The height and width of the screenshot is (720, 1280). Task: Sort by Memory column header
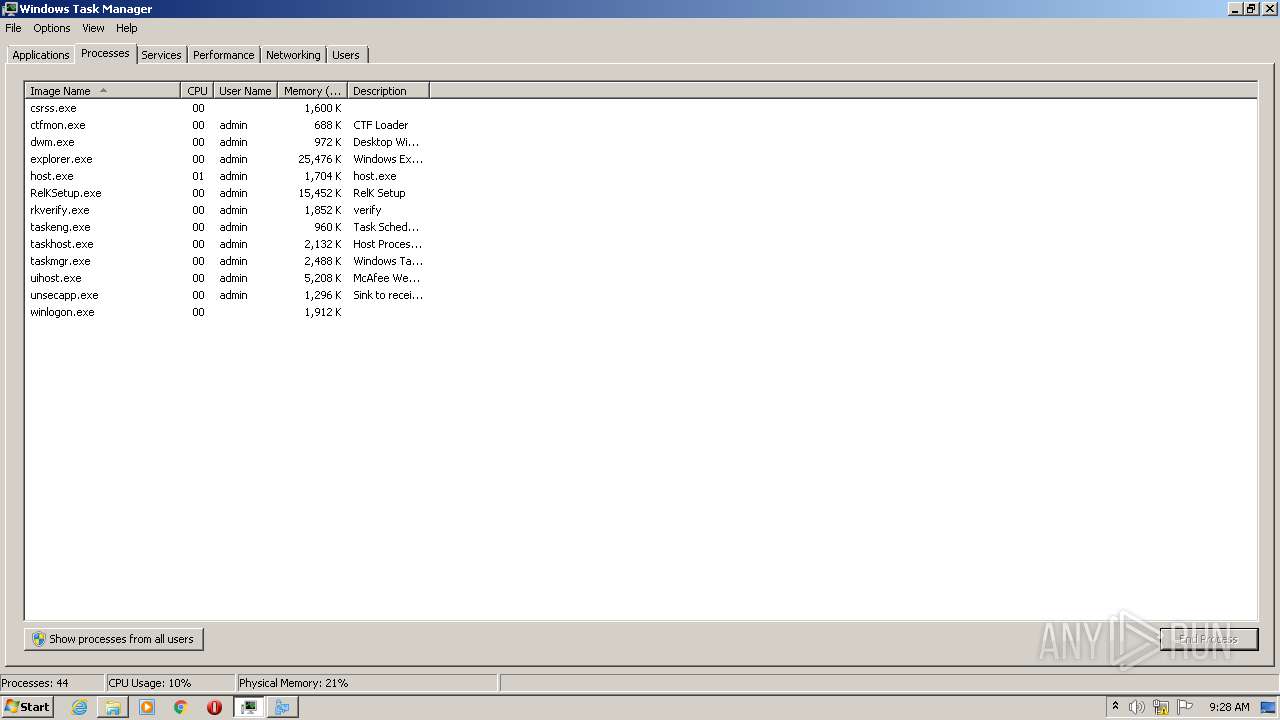(312, 91)
